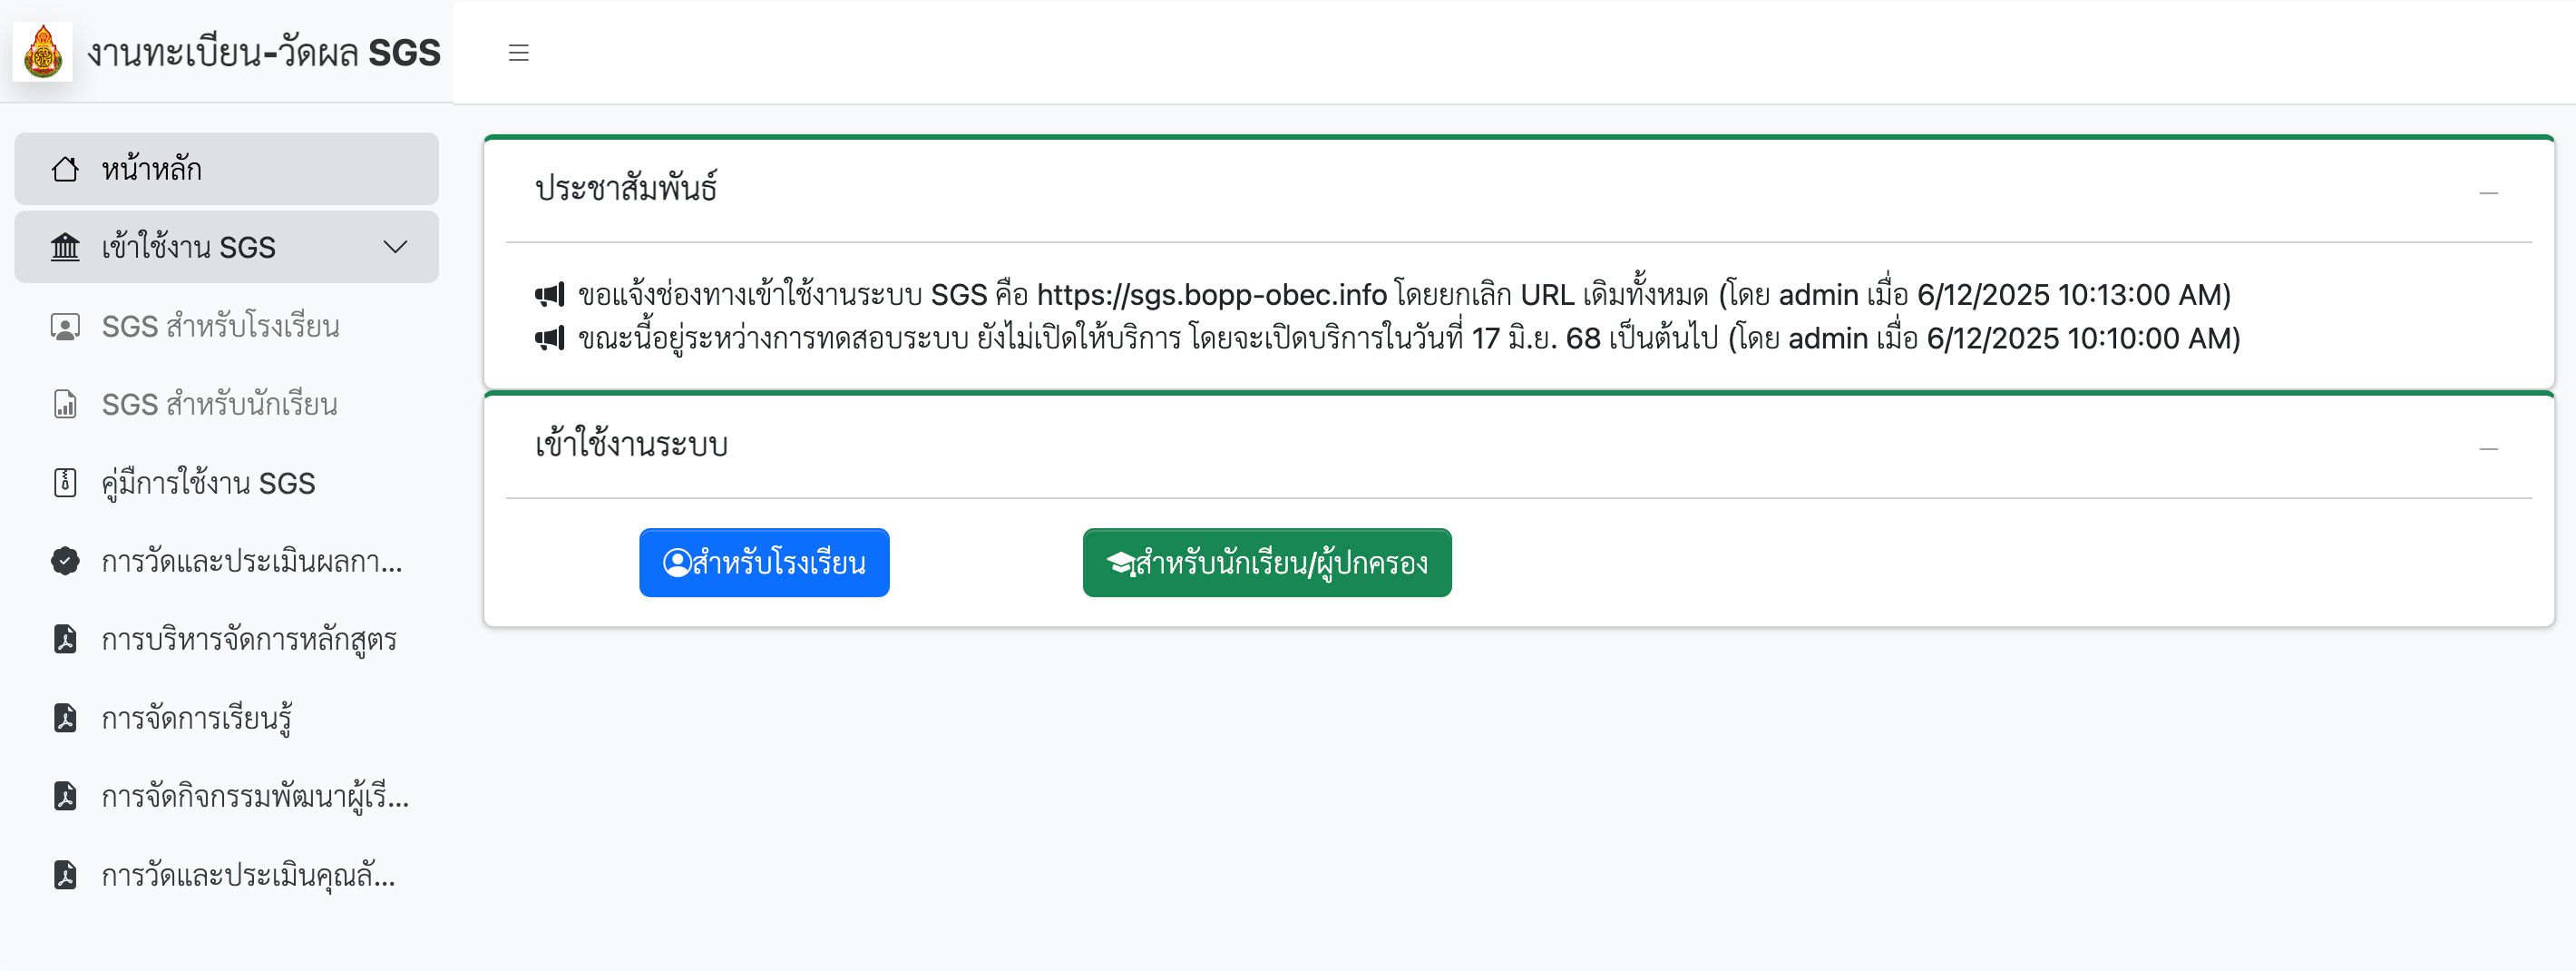Click the SGS school emblem logo

(x=43, y=52)
